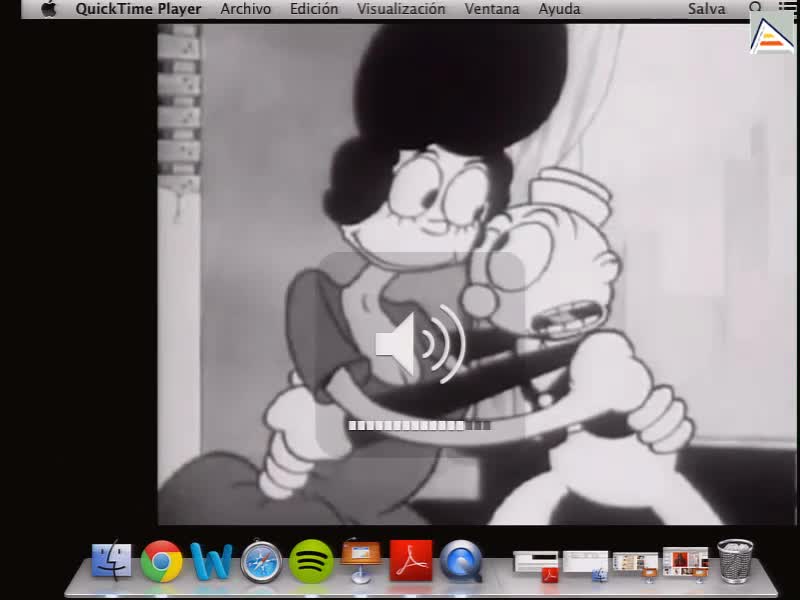Open the Edición menu
Screen dimensions: 800x600
click(314, 9)
